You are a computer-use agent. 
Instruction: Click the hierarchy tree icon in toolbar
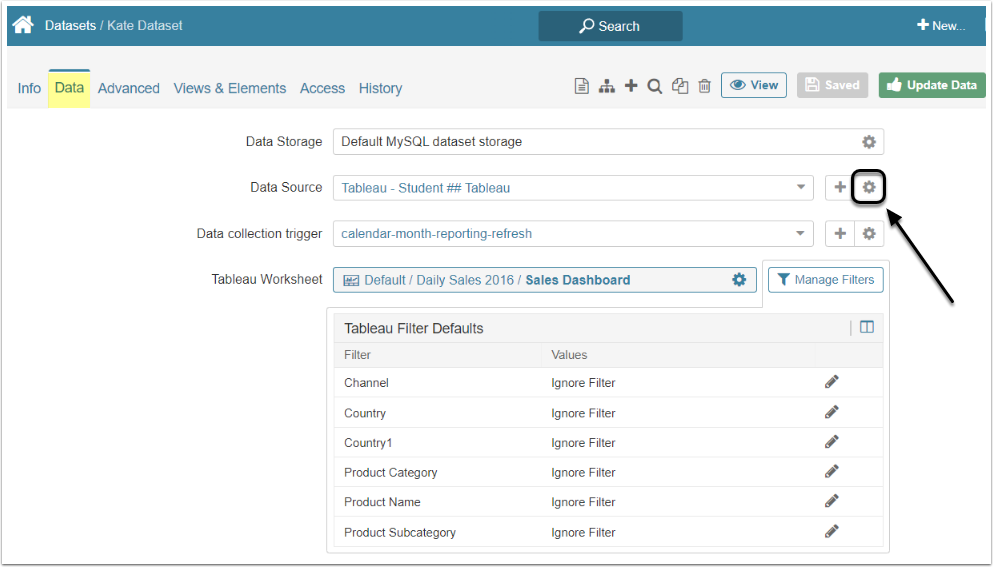[607, 87]
